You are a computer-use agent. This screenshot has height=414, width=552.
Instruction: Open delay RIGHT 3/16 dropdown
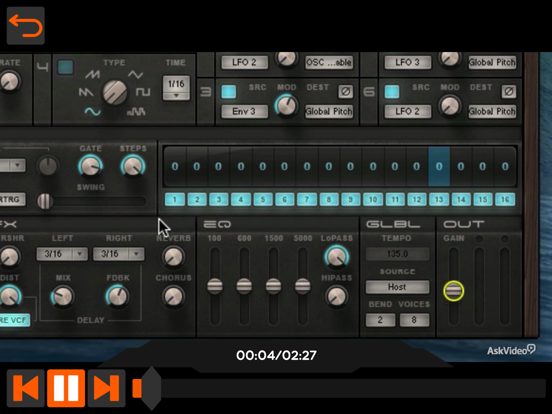click(119, 254)
